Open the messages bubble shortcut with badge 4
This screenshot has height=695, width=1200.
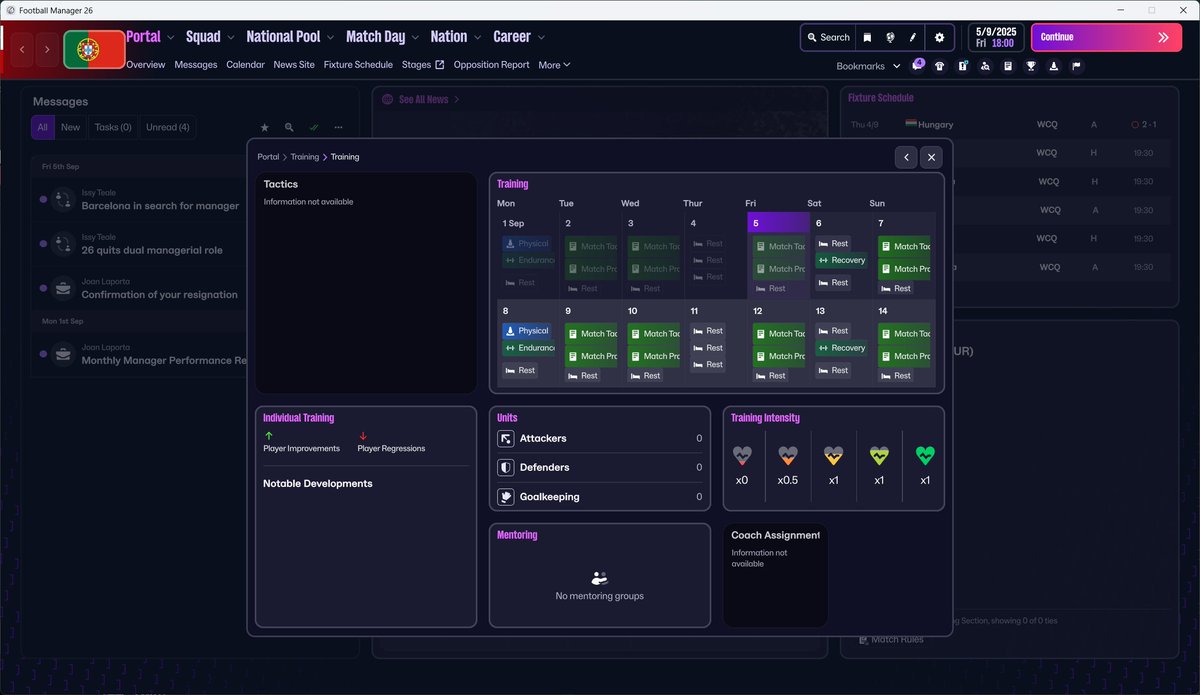918,66
